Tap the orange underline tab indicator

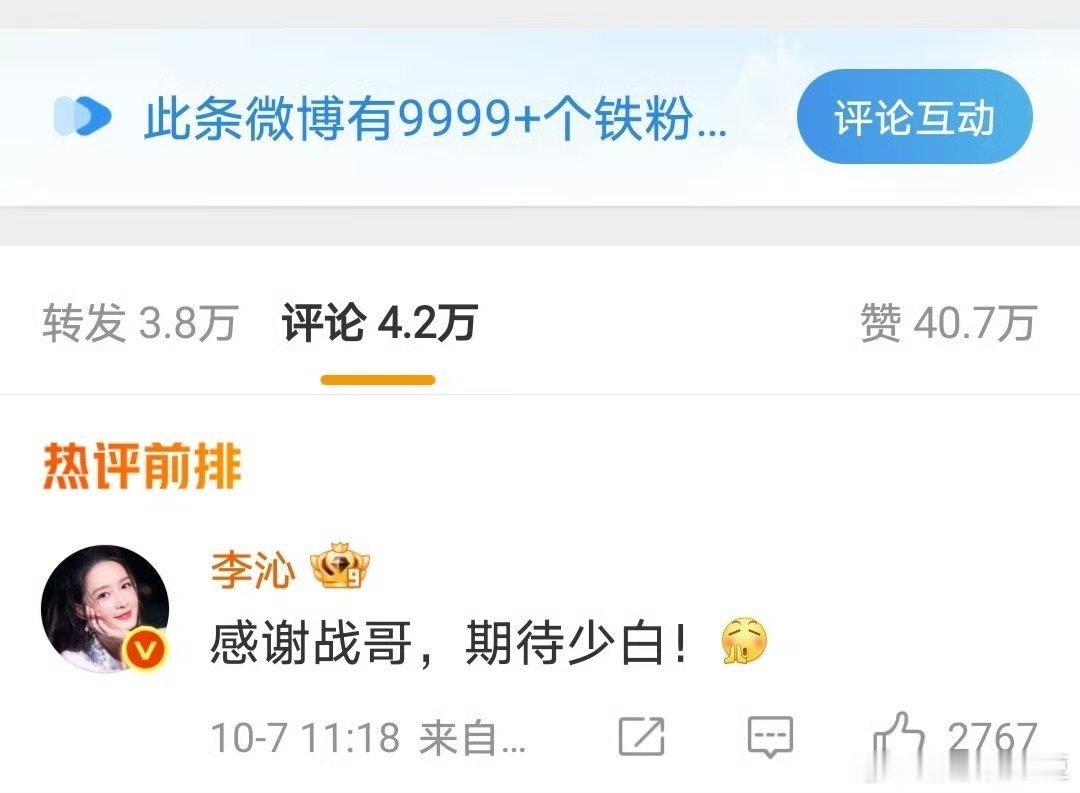tap(378, 380)
